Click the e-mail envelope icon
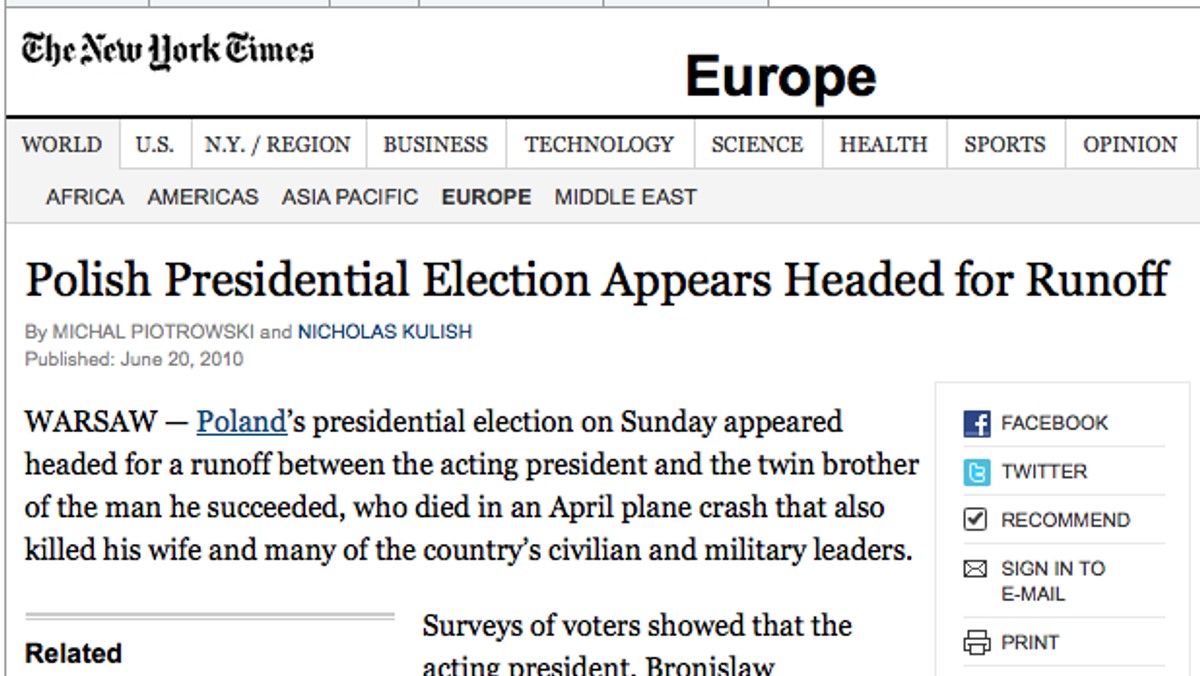The height and width of the screenshot is (676, 1200). (975, 569)
